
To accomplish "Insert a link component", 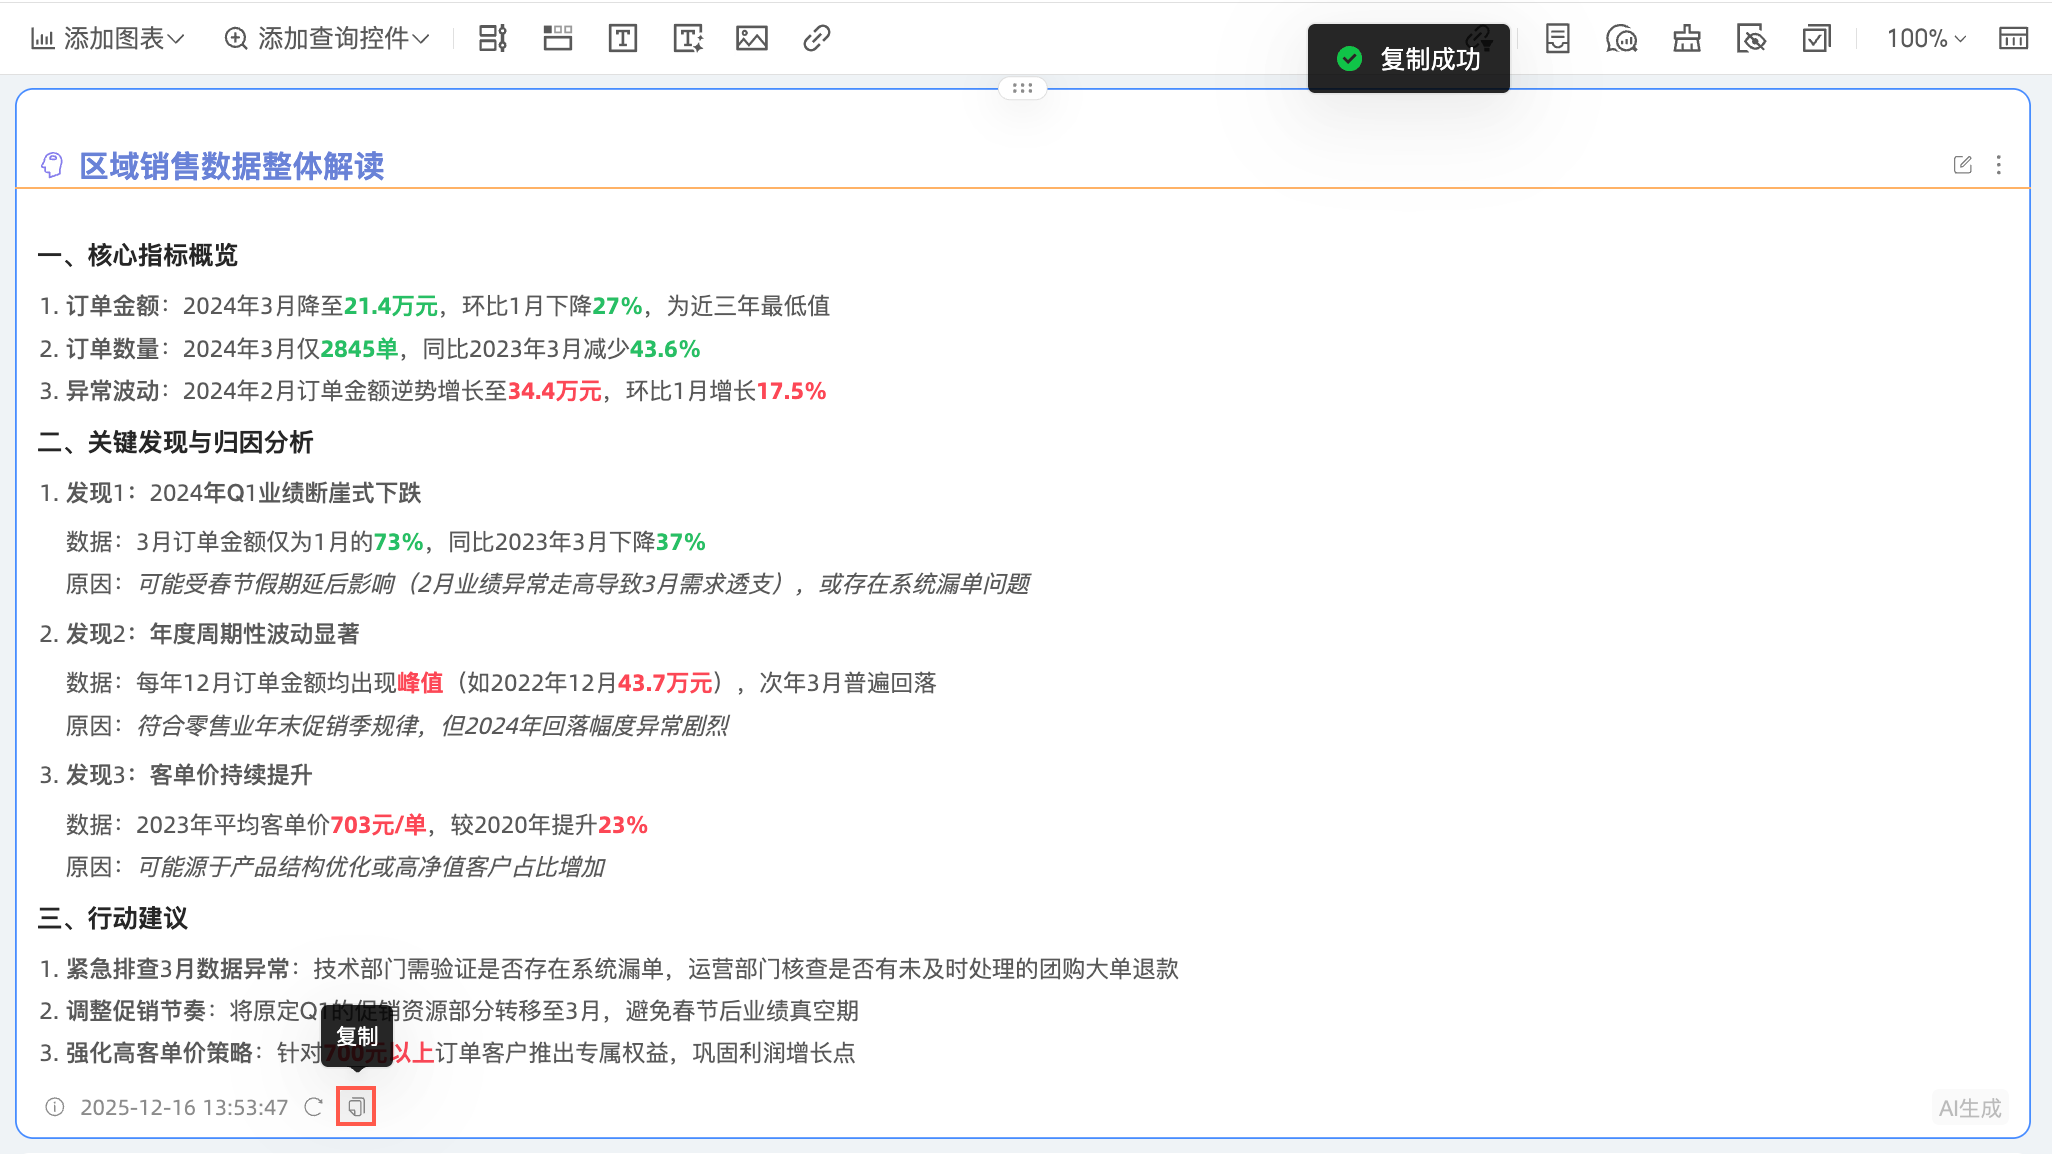I will (x=817, y=39).
